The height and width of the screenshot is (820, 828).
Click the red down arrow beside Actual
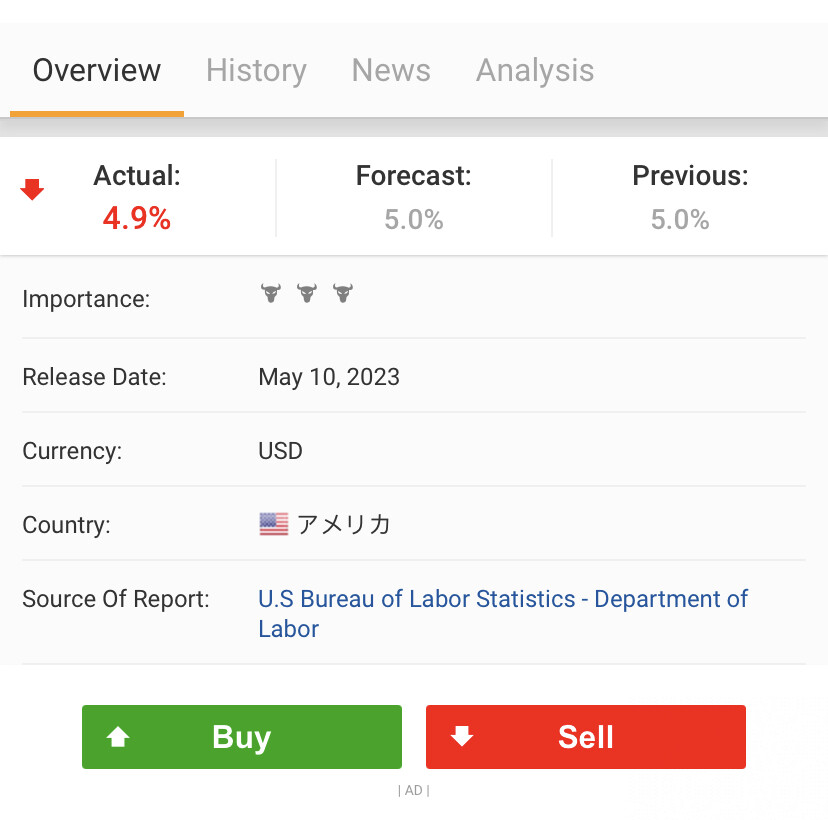point(32,189)
